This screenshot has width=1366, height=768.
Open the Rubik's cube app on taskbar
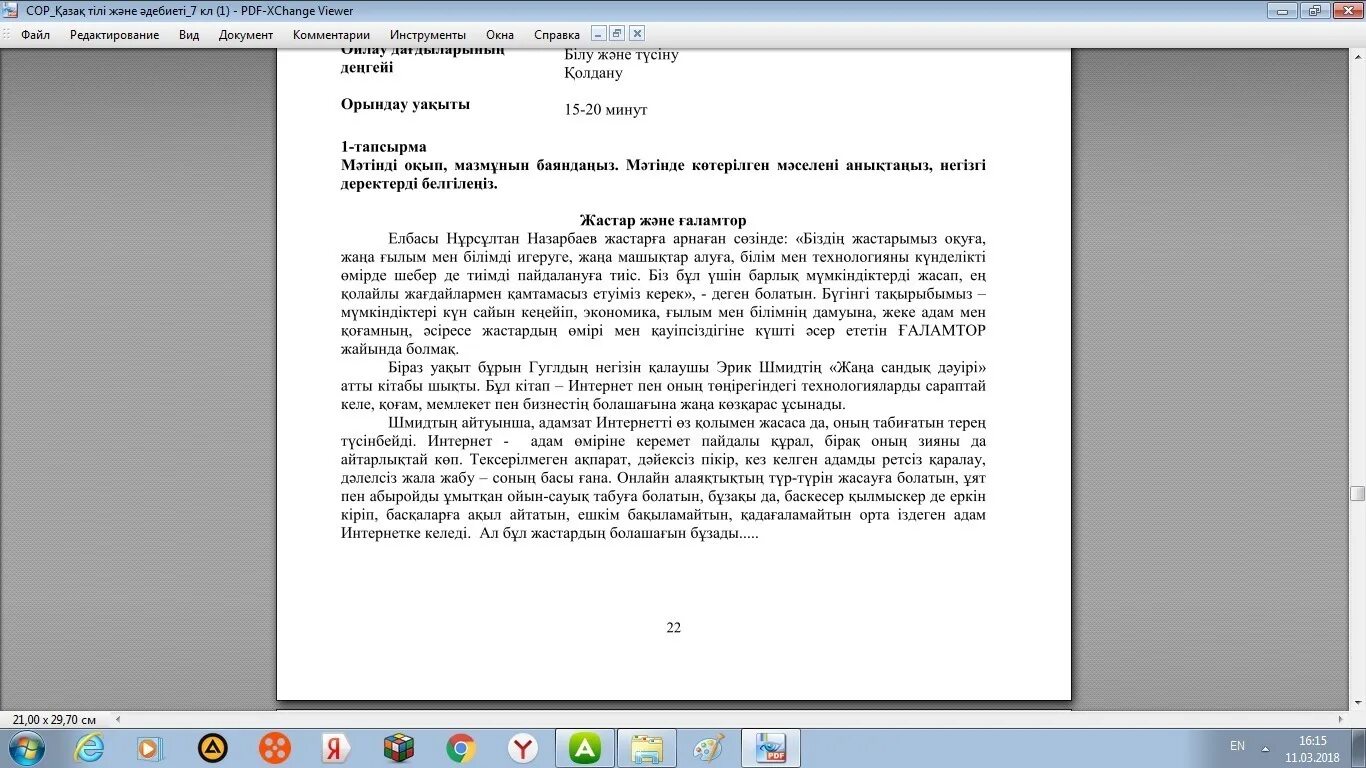coord(398,748)
